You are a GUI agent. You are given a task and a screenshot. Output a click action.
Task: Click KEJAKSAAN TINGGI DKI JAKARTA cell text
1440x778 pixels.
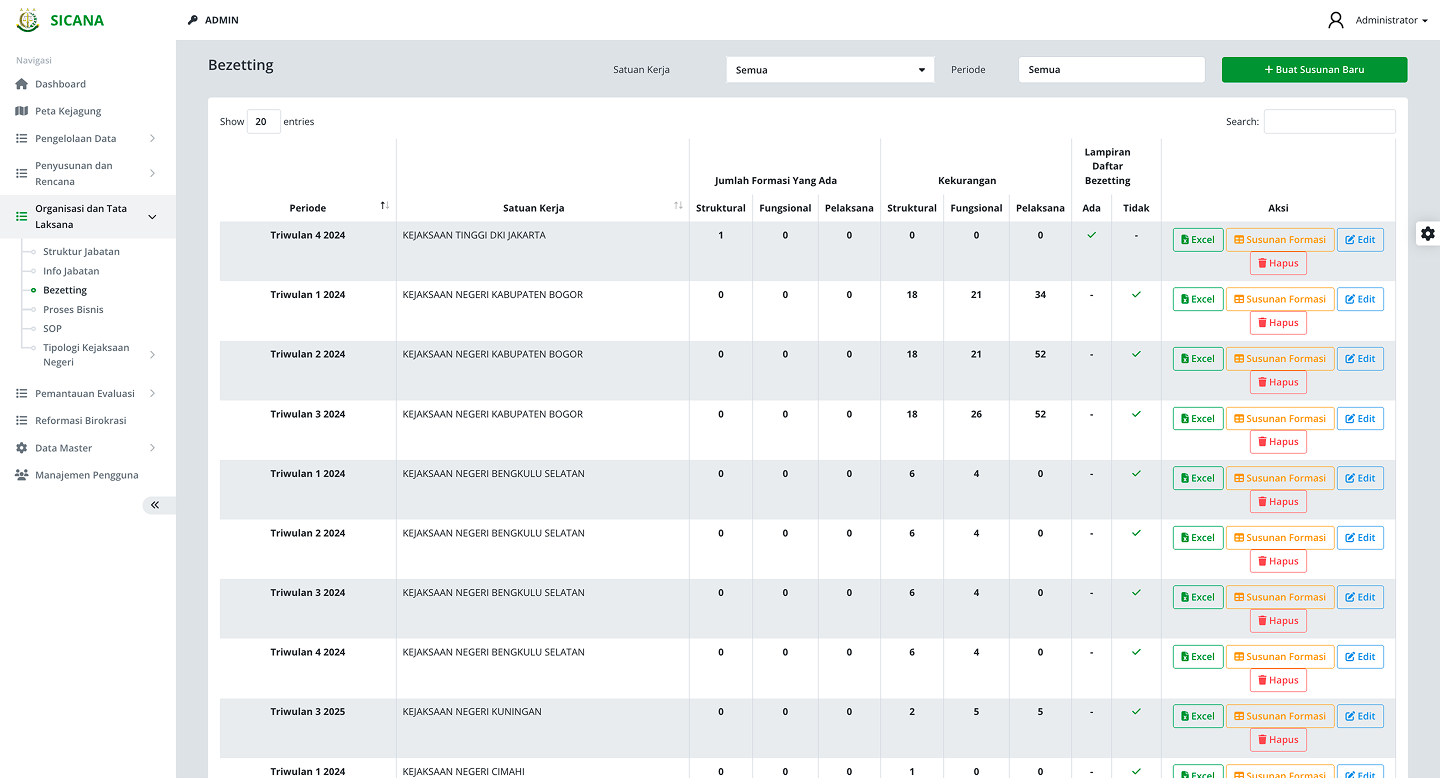[x=474, y=235]
